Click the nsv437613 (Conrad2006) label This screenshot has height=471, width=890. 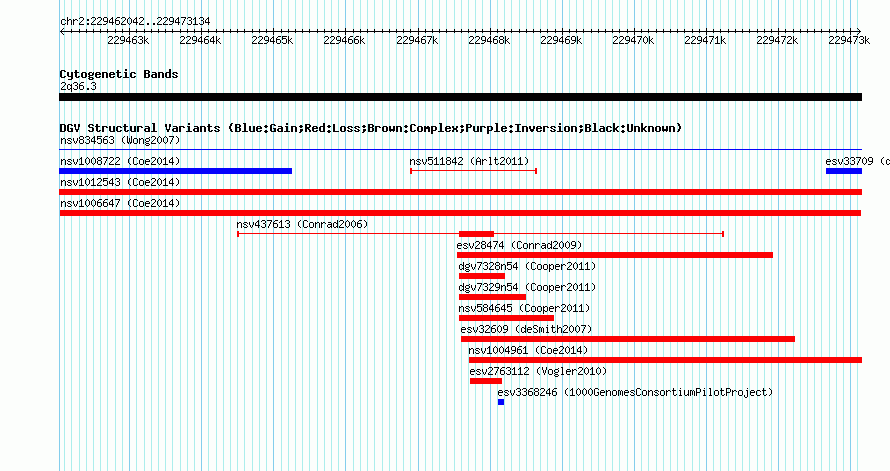coord(302,224)
